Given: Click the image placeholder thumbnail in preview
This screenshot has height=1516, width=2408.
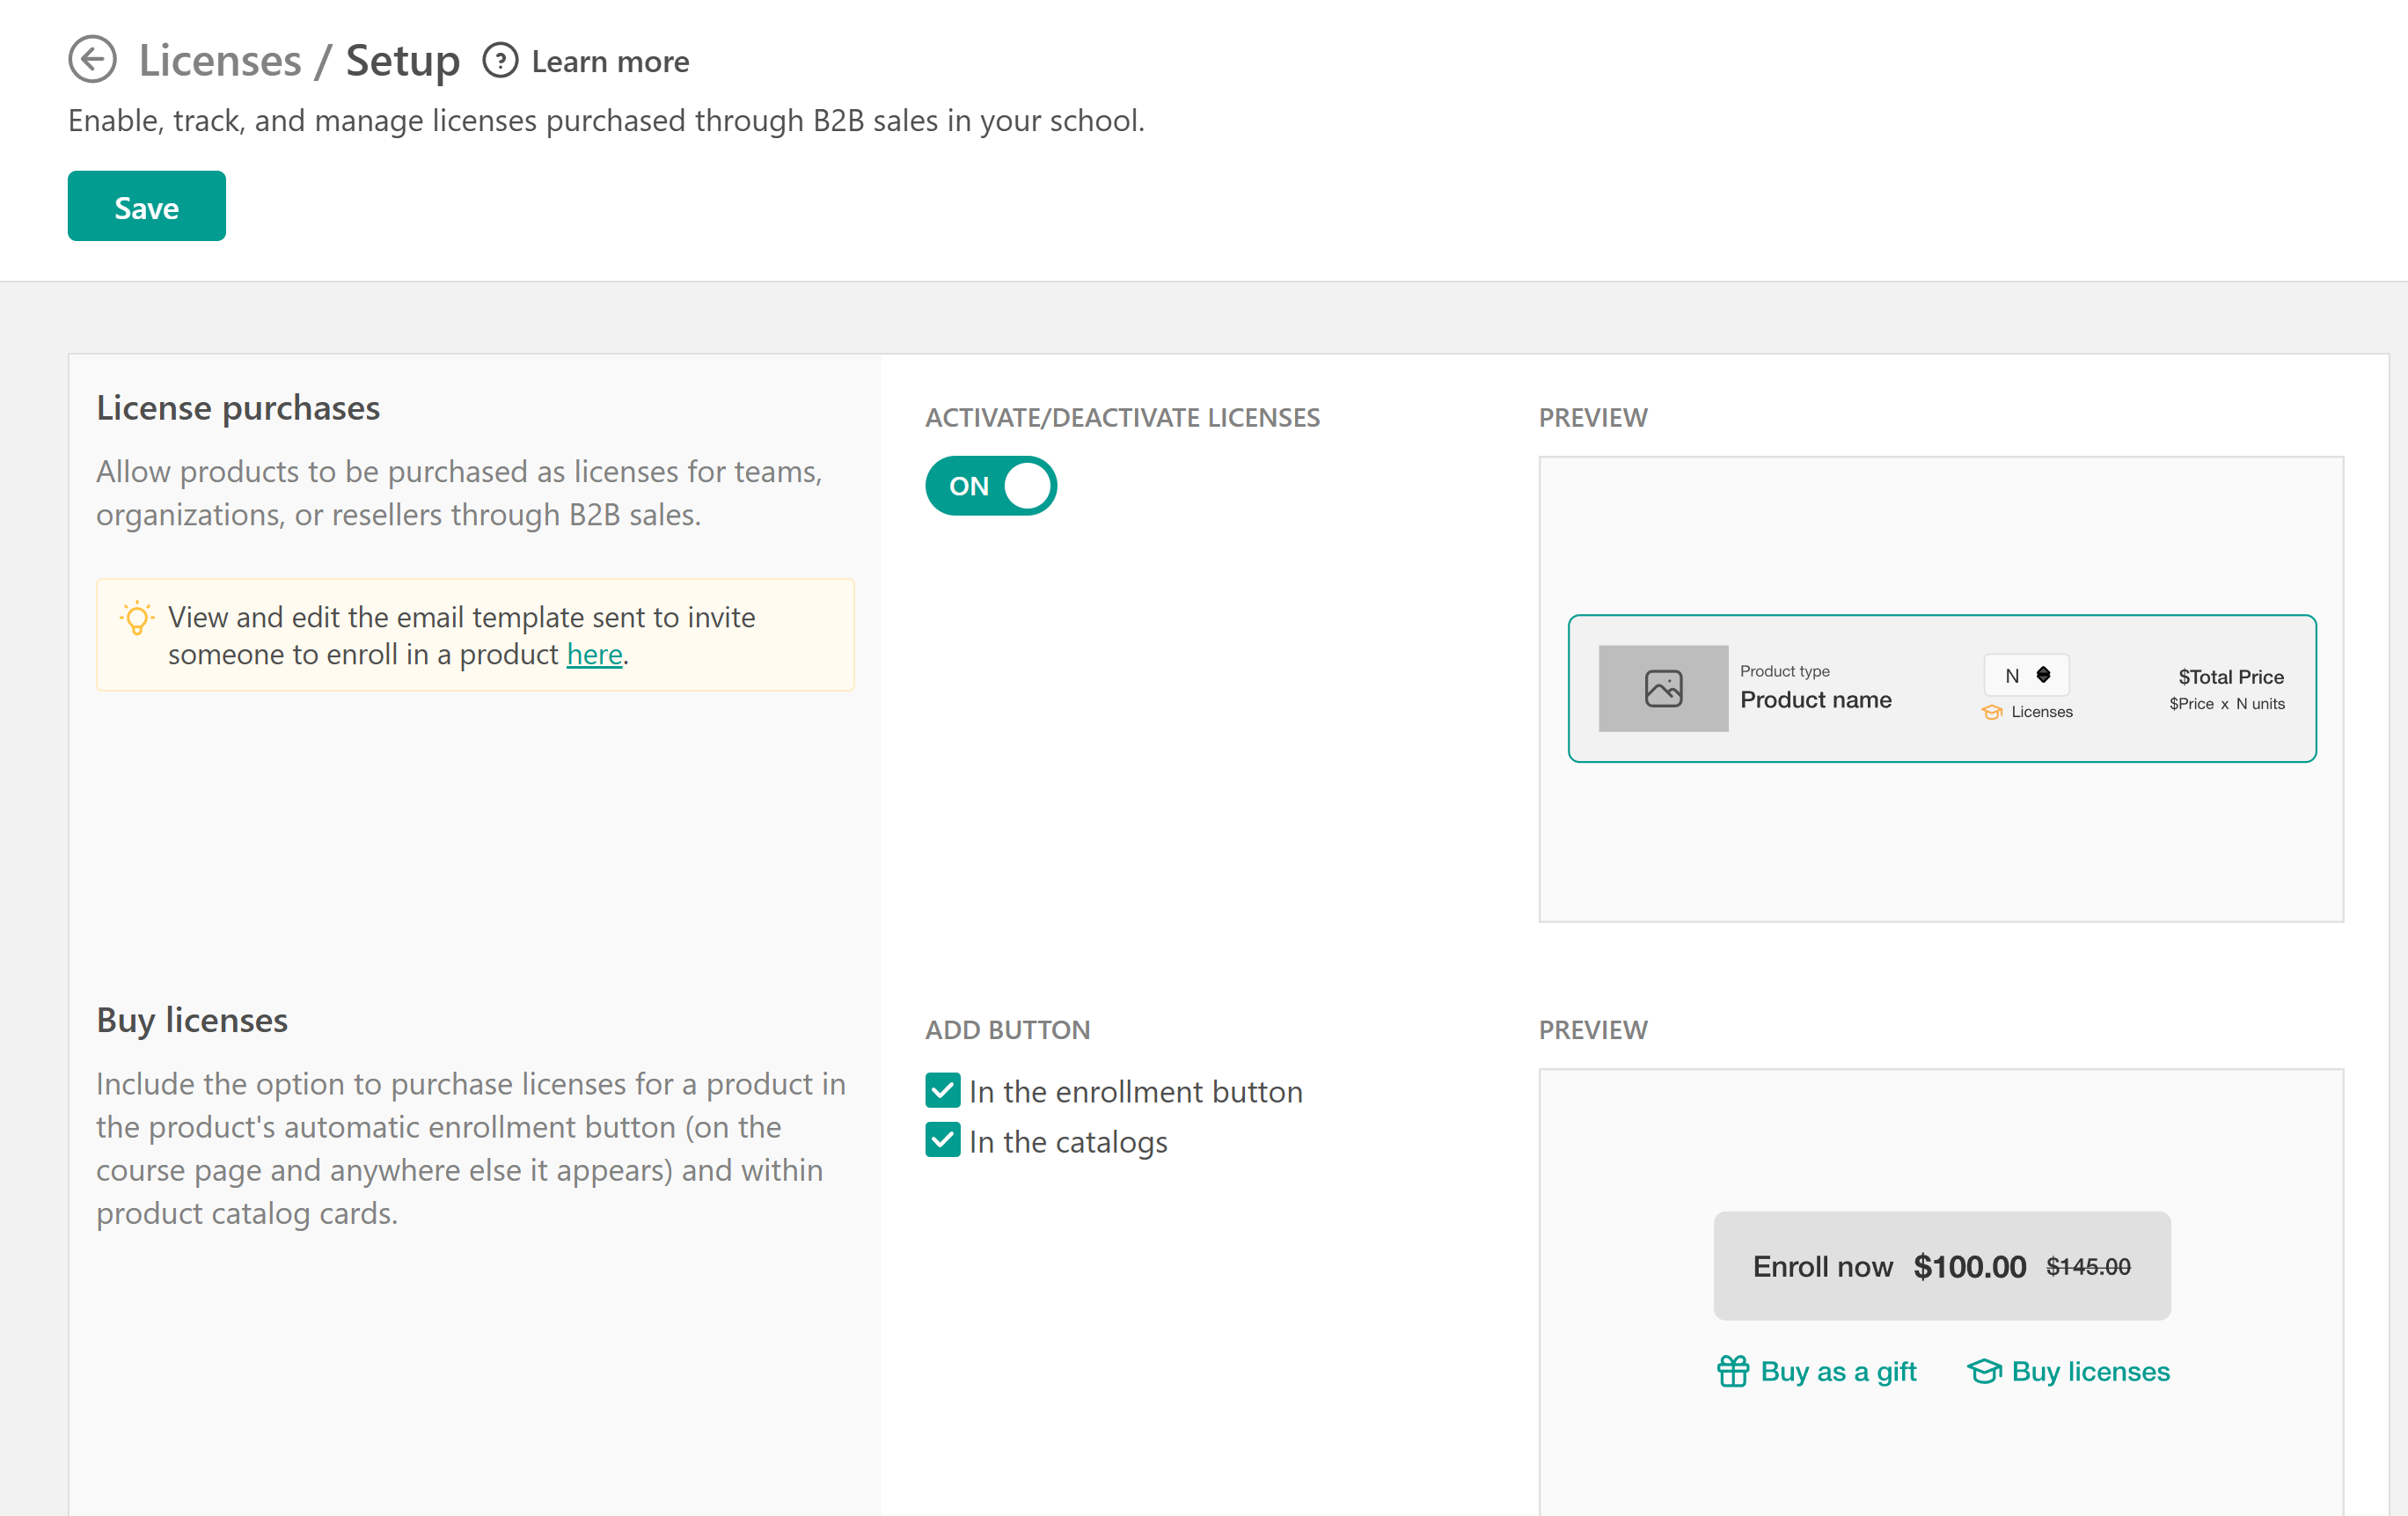Looking at the screenshot, I should pos(1663,688).
